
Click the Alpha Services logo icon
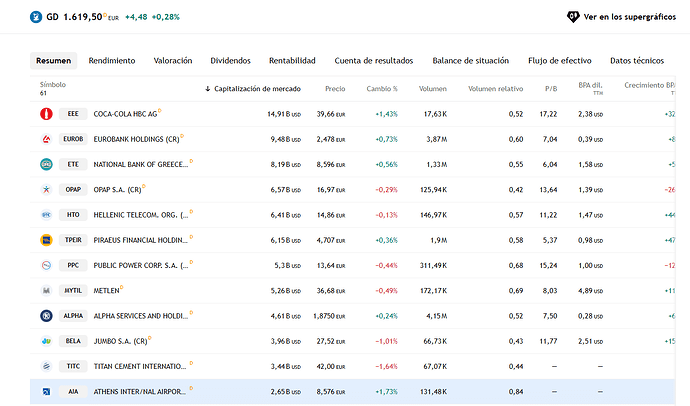46,316
